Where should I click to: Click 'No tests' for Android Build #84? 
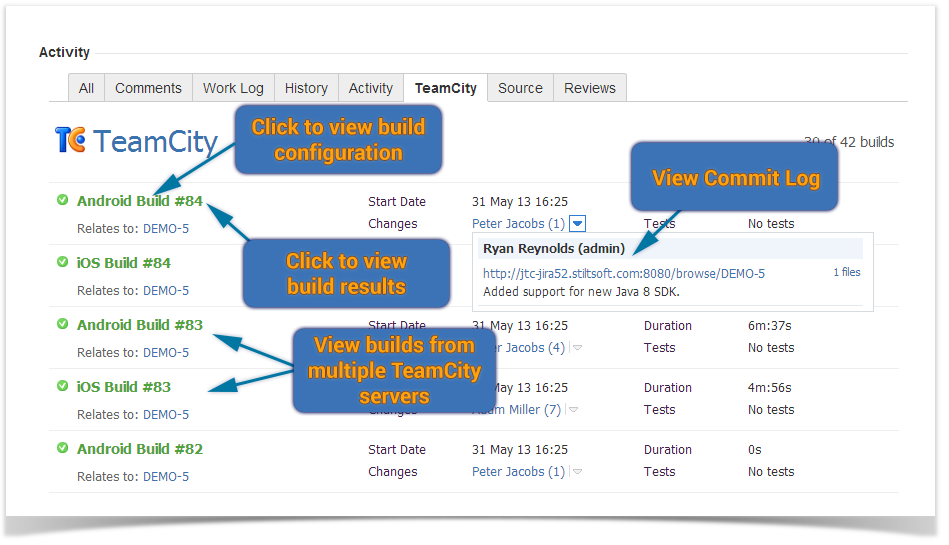coord(770,224)
